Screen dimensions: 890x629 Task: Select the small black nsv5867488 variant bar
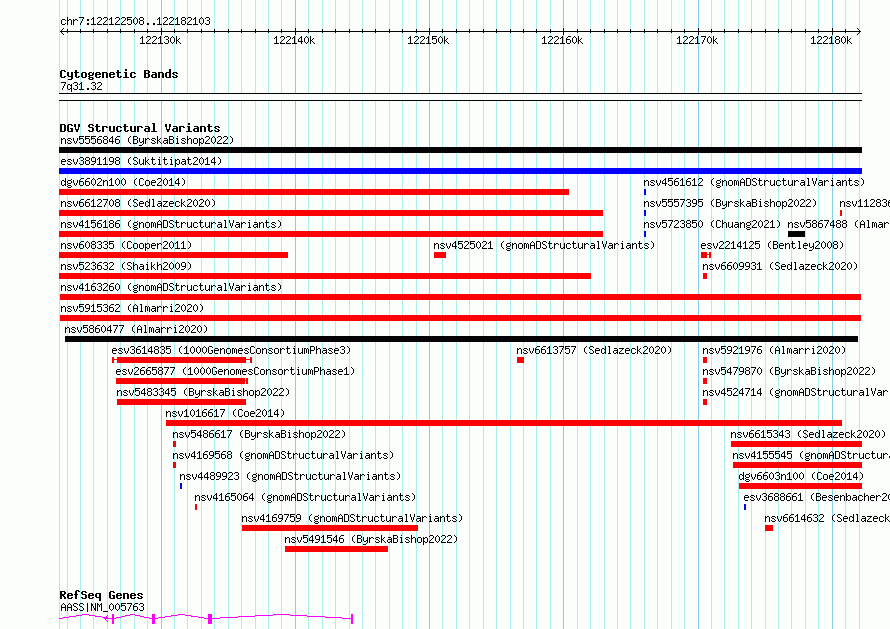pyautogui.click(x=796, y=234)
